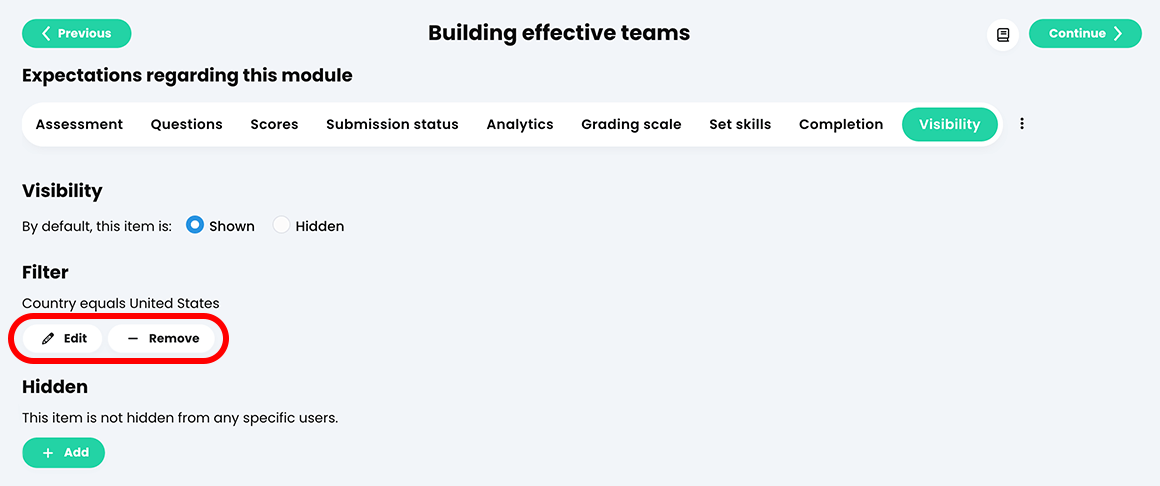1160x486 pixels.
Task: Open the Questions tab
Action: click(187, 125)
